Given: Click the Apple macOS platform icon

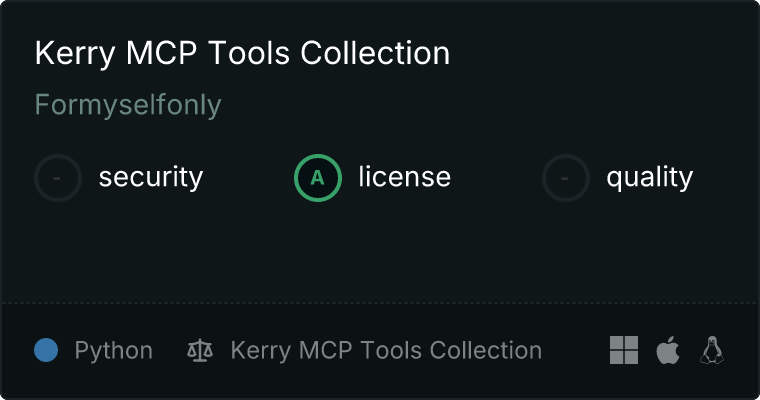Looking at the screenshot, I should (668, 350).
